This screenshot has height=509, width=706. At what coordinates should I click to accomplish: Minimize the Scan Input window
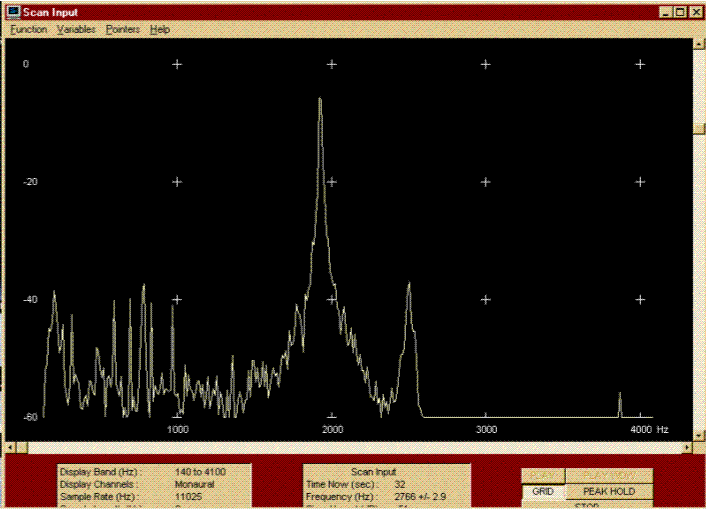[x=666, y=12]
